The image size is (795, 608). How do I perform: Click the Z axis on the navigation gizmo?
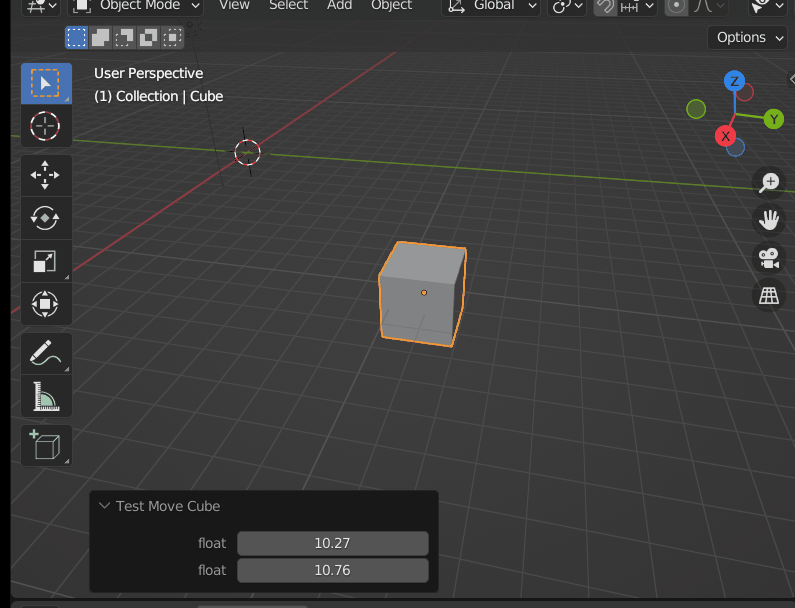click(734, 81)
